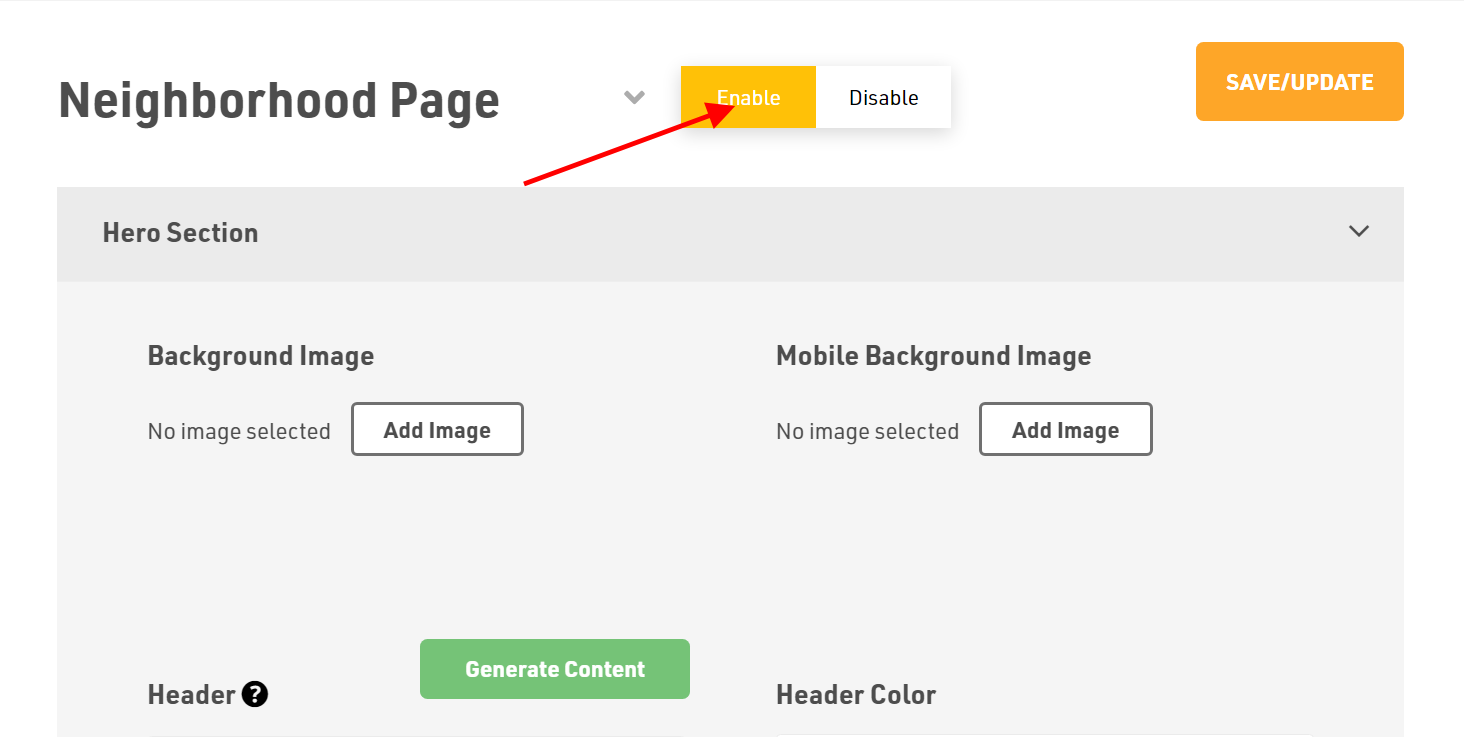Click the Background Image label
This screenshot has width=1464, height=737.
point(260,356)
